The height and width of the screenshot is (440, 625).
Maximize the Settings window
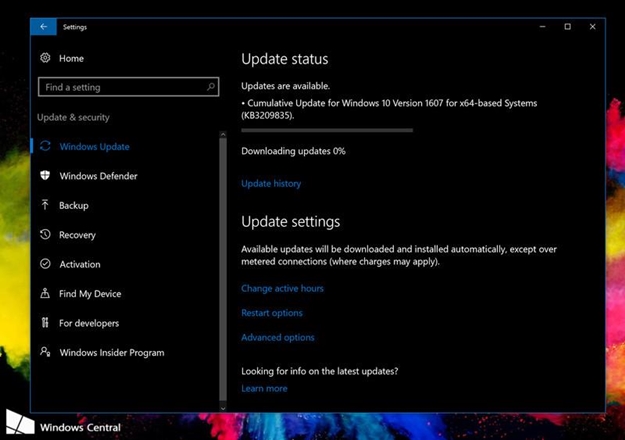point(567,27)
